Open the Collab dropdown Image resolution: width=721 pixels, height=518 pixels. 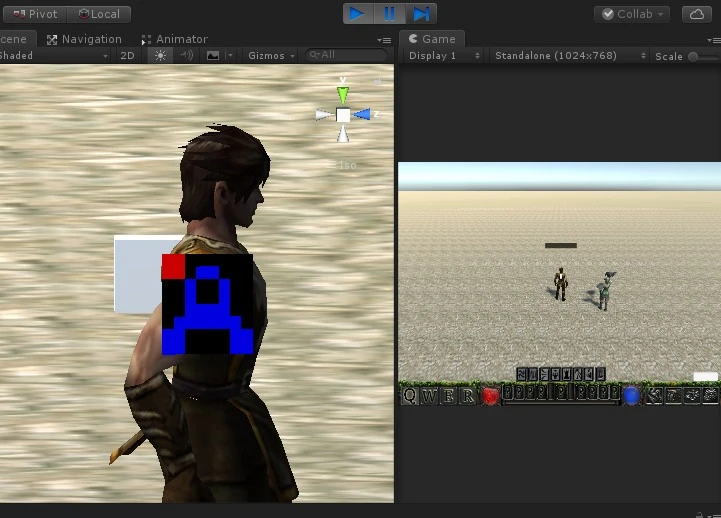pos(632,14)
